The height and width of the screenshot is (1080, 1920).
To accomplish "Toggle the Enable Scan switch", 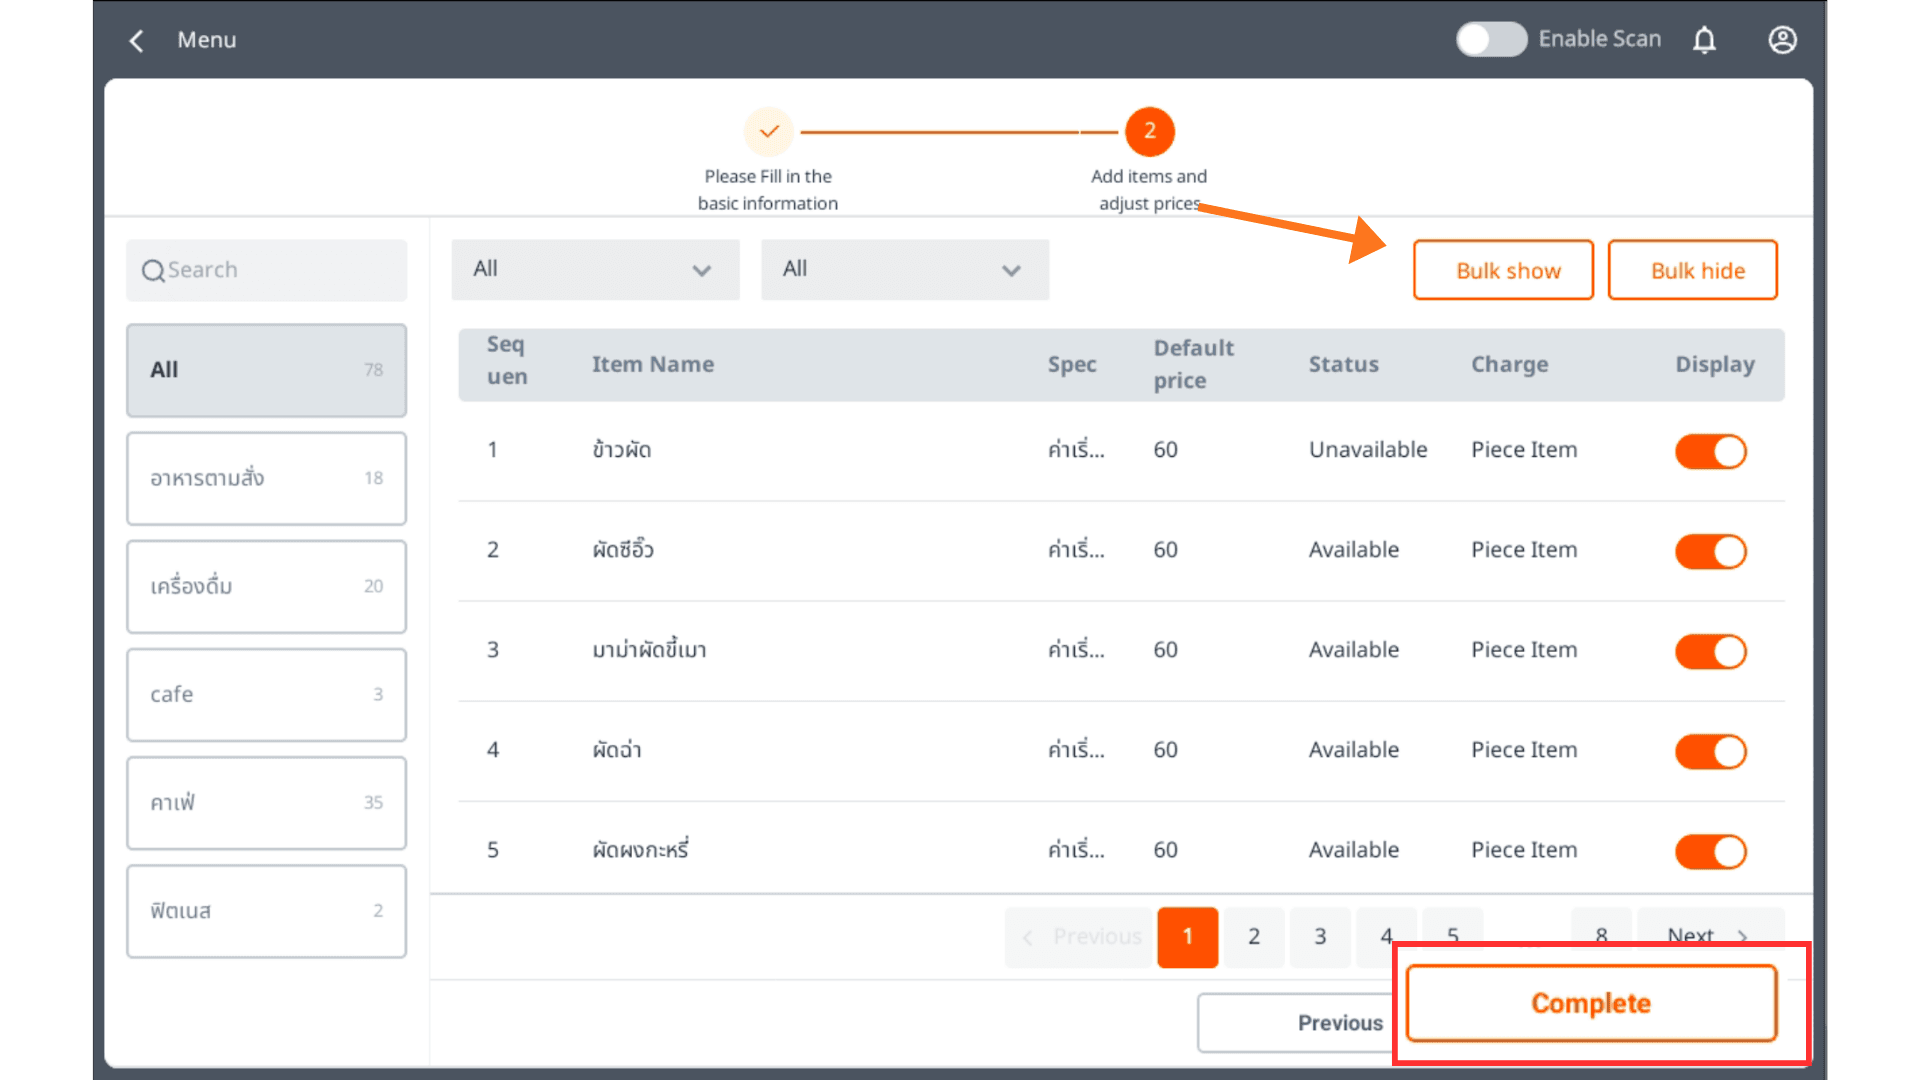I will coord(1490,40).
